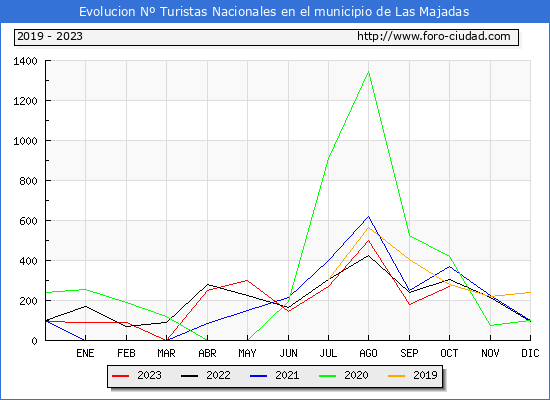Click the ENE month axis label
This screenshot has height=400, width=550.
coord(85,353)
